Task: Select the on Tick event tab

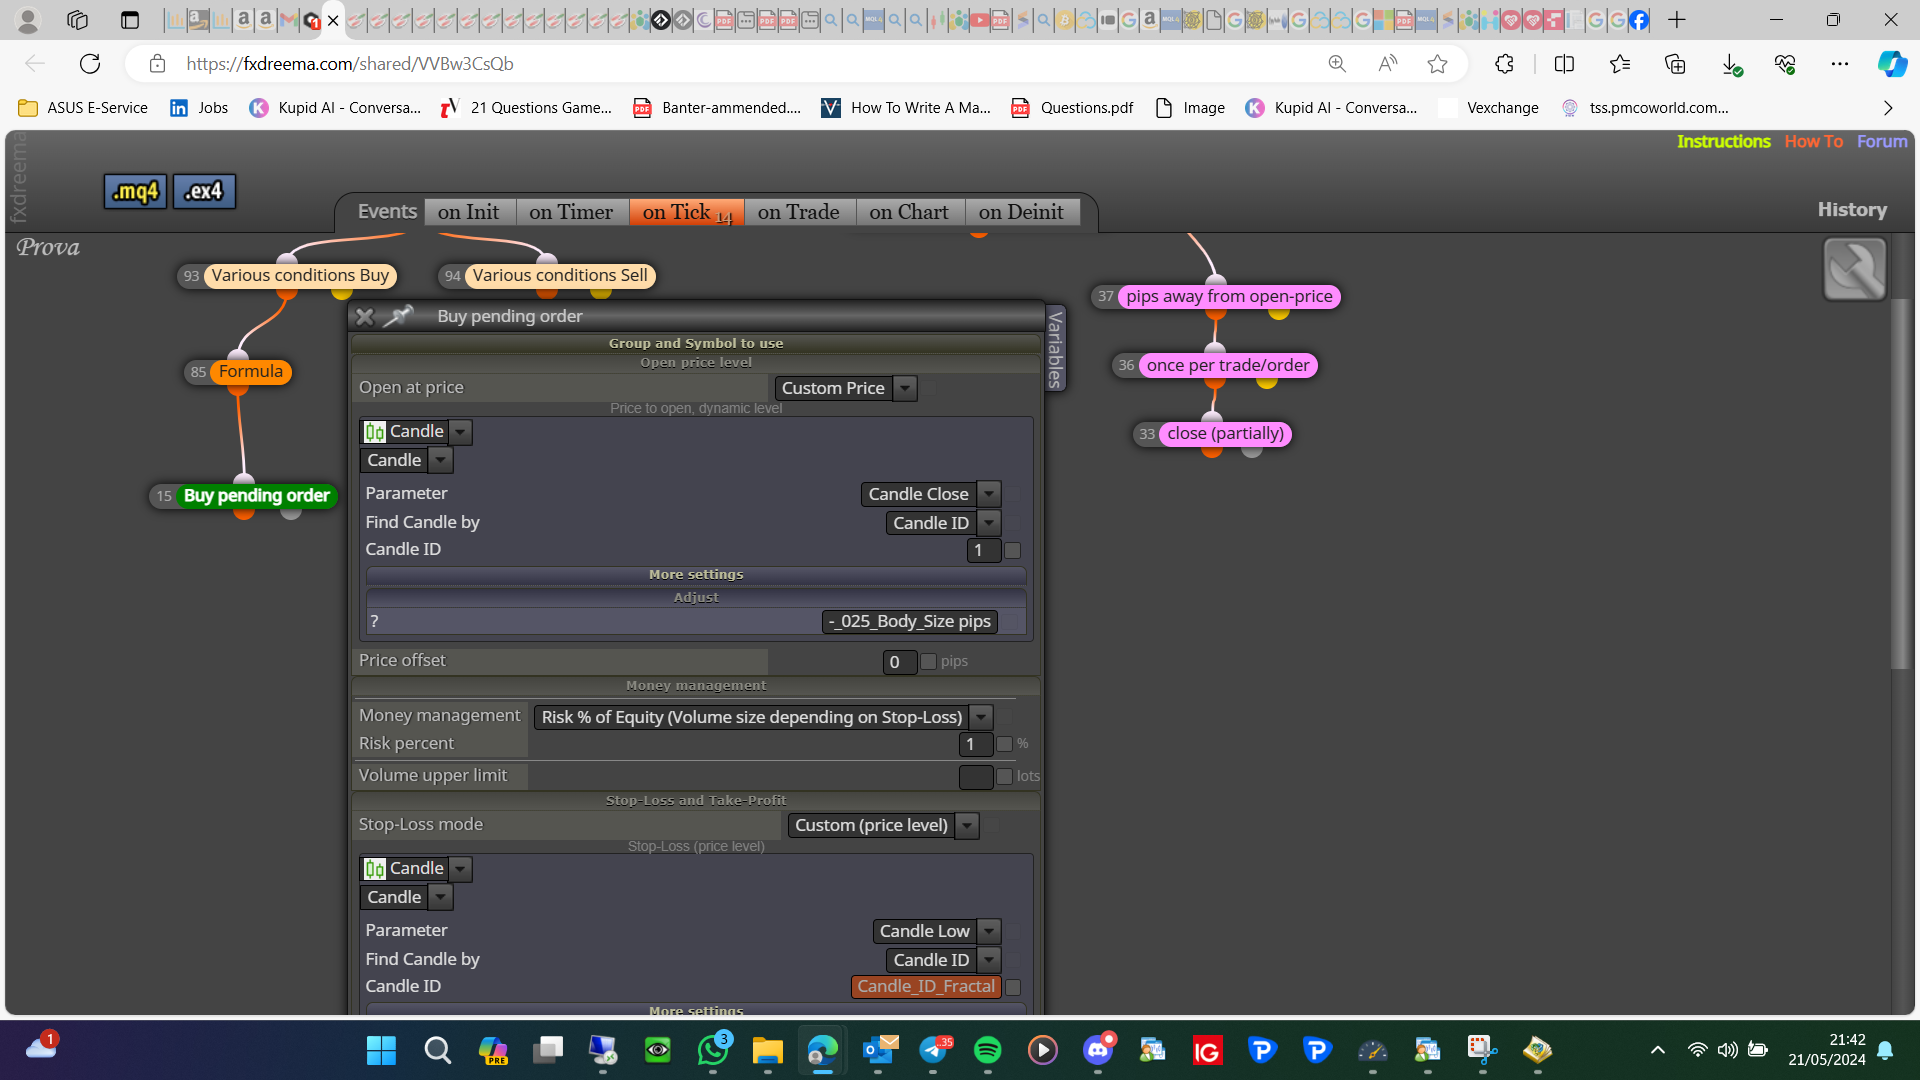Action: [x=686, y=212]
